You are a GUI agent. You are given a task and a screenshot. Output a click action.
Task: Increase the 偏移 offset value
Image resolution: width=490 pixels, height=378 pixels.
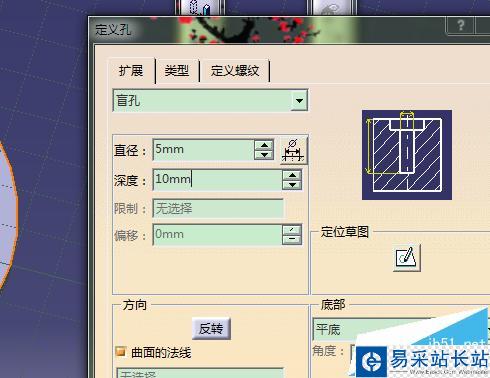coord(292,230)
